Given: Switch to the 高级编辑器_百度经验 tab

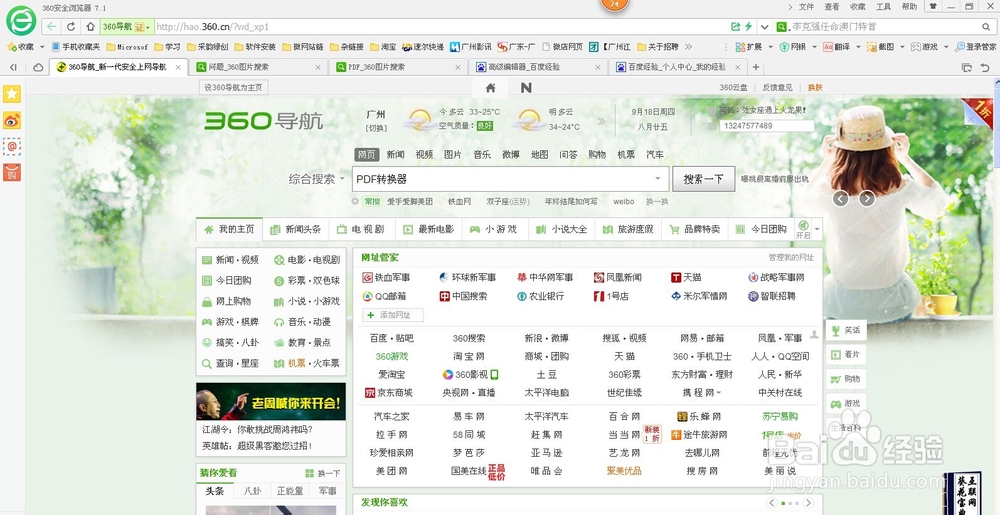Looking at the screenshot, I should tap(537, 67).
